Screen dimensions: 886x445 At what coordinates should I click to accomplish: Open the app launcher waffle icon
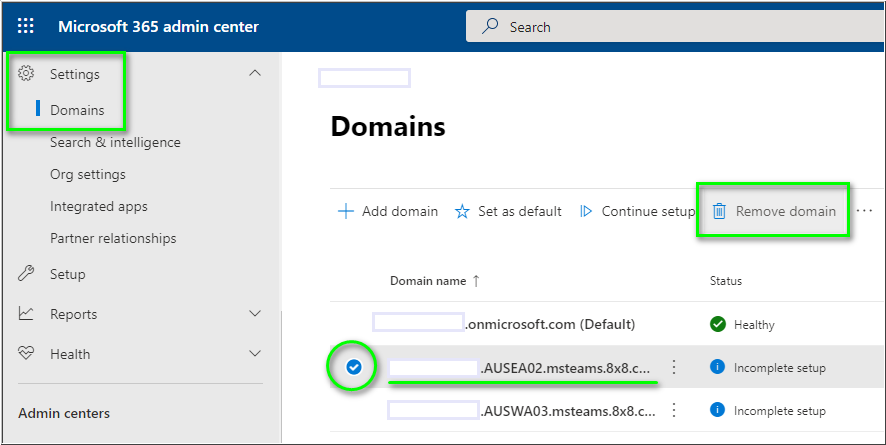26,26
